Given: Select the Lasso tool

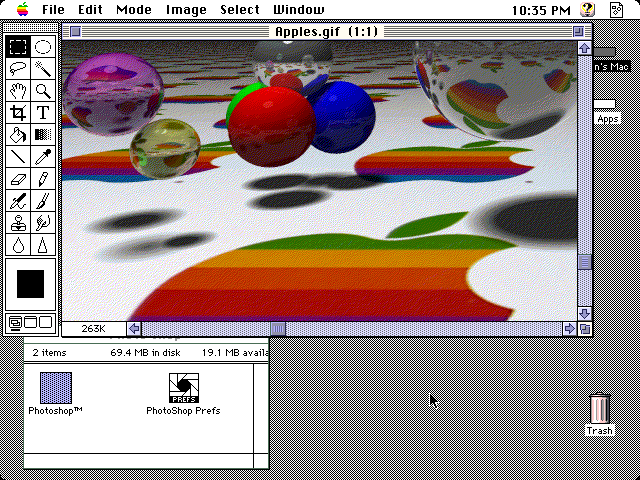Looking at the screenshot, I should [x=18, y=68].
